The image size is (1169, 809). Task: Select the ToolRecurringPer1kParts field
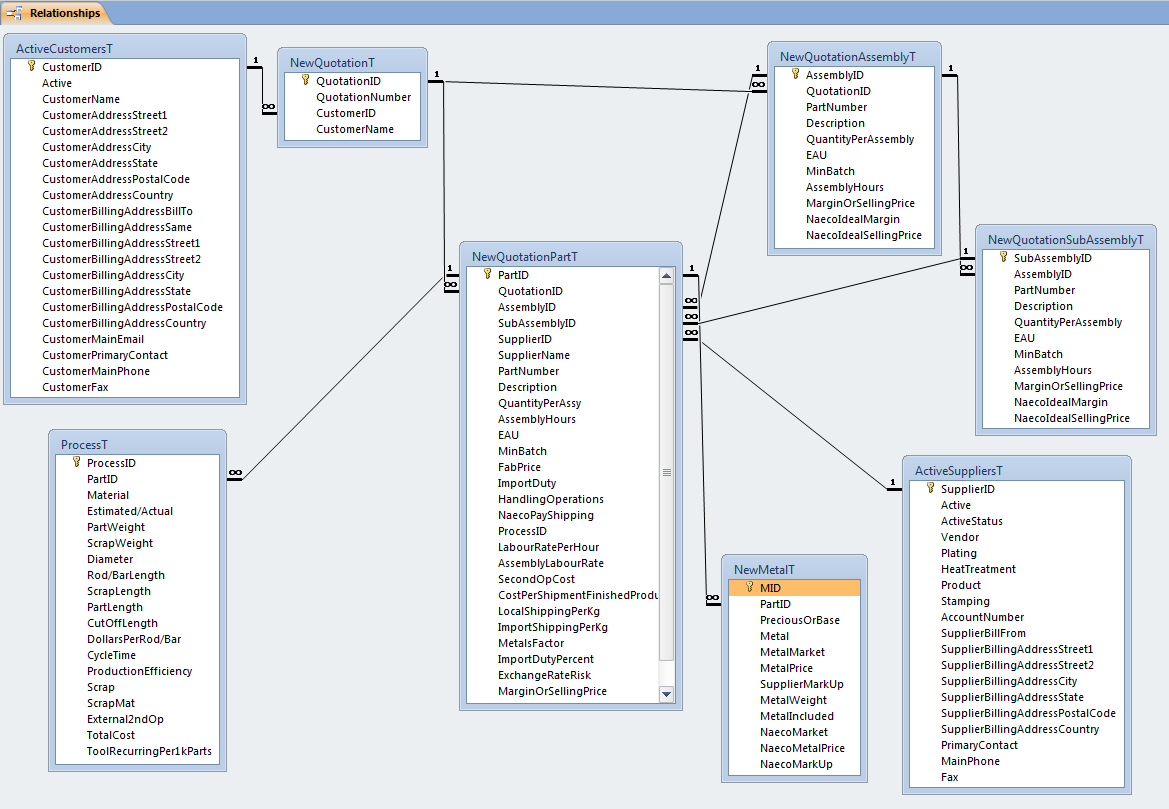coord(138,751)
